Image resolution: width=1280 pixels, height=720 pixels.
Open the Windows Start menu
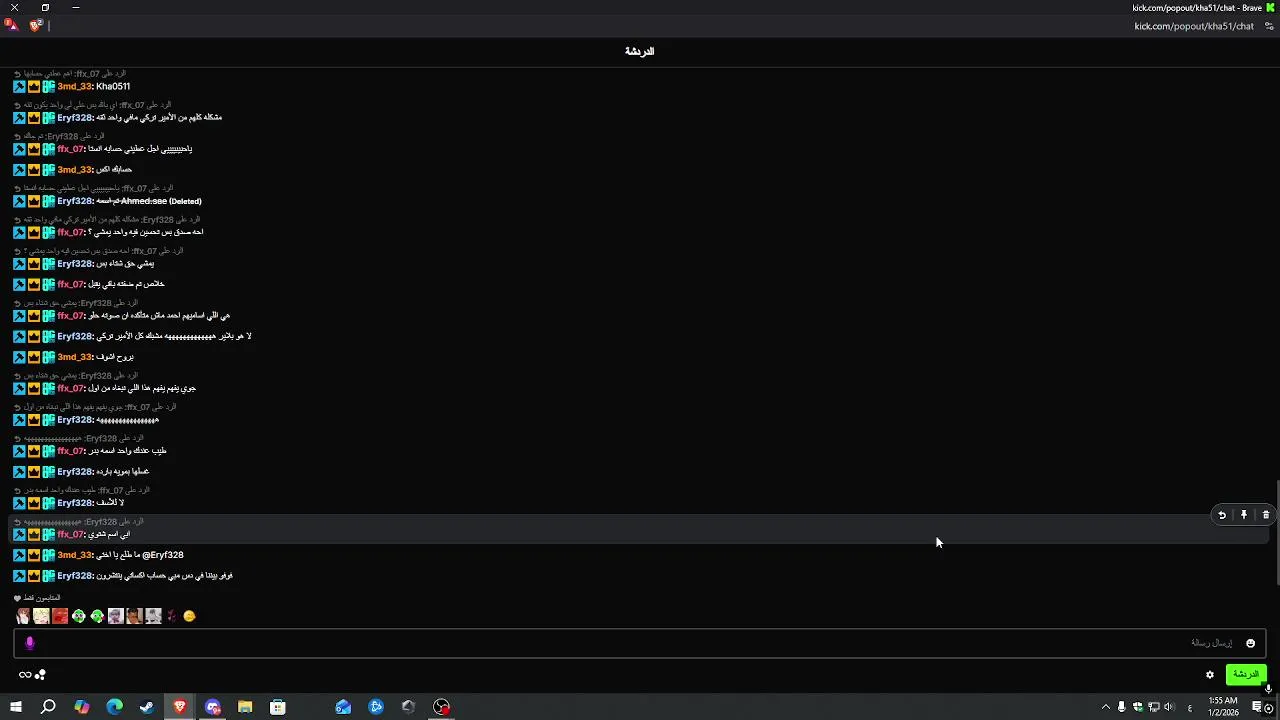[16, 707]
